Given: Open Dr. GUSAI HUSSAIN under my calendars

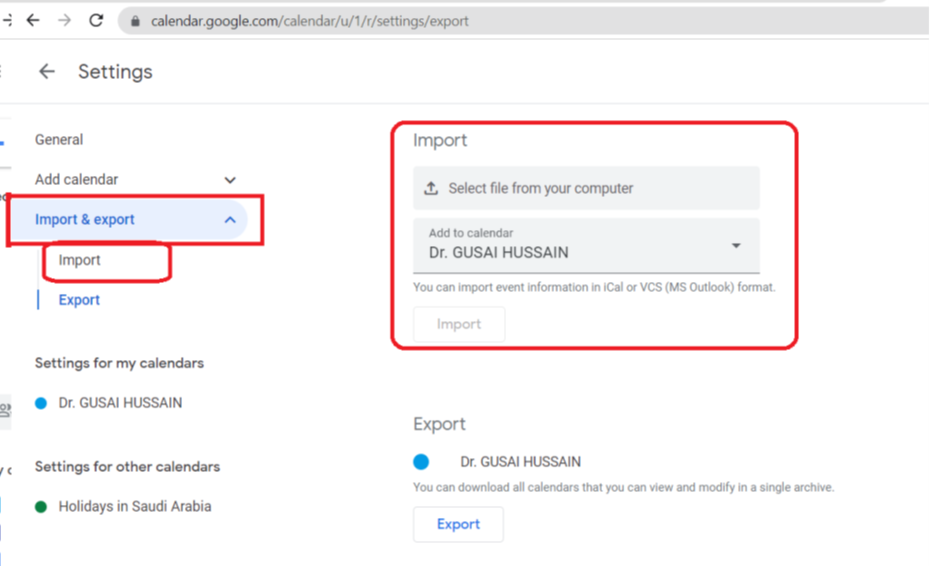Looking at the screenshot, I should click(120, 403).
